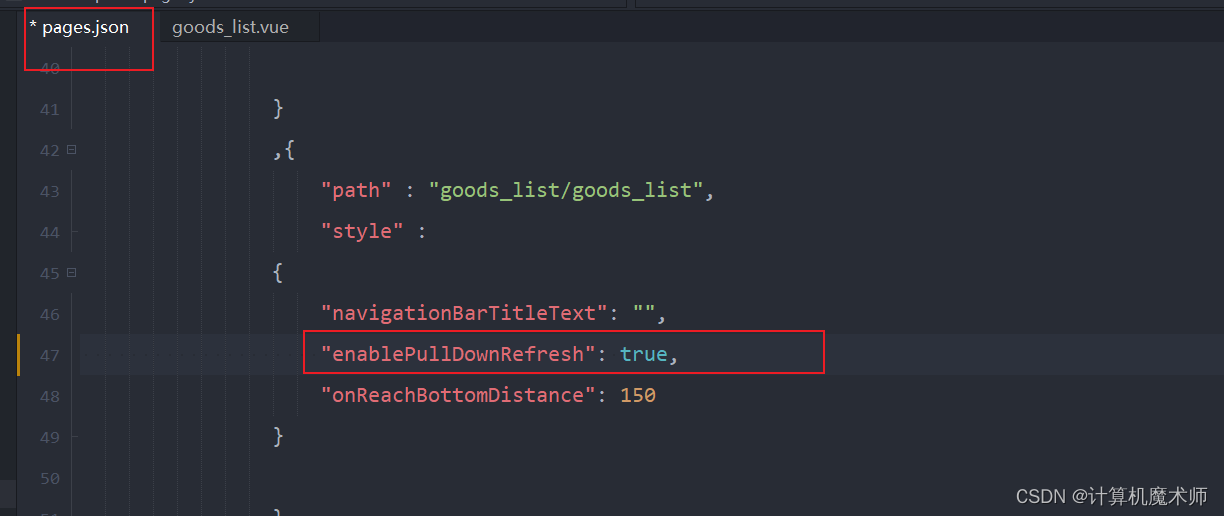Click the value 150 on line 48
Viewport: 1224px width, 516px height.
[638, 395]
